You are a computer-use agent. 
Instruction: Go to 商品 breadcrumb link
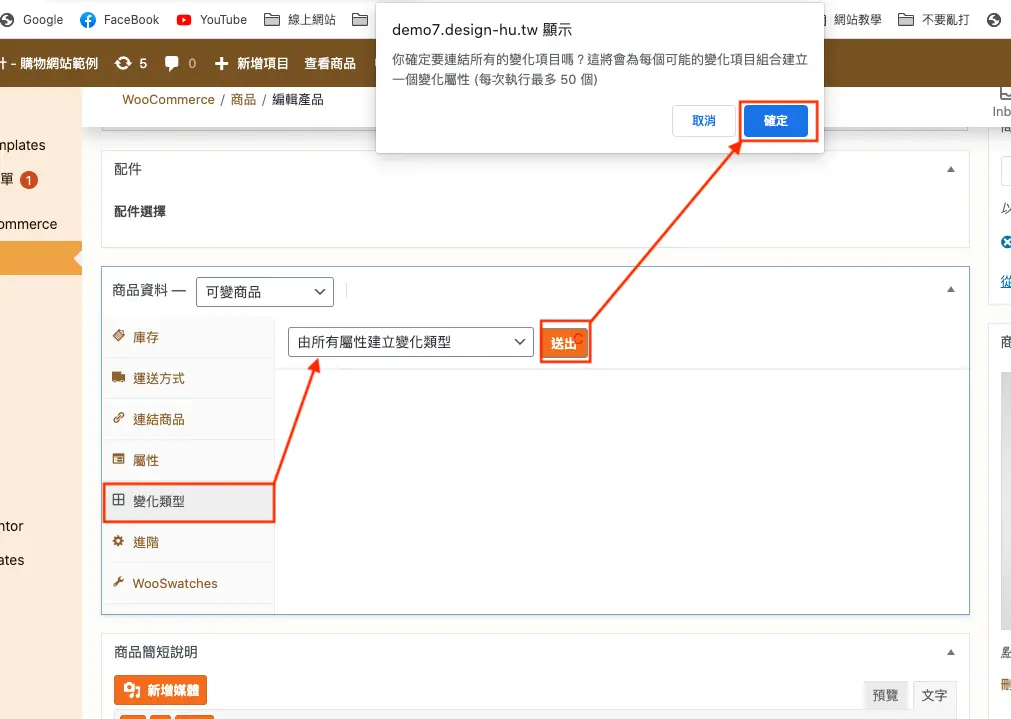(x=243, y=99)
